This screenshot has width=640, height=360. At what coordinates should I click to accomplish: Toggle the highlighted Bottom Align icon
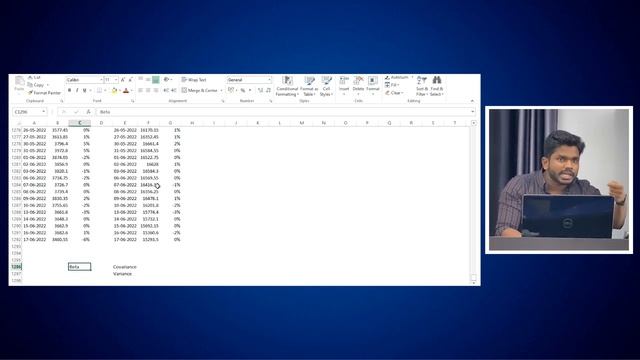tap(156, 80)
